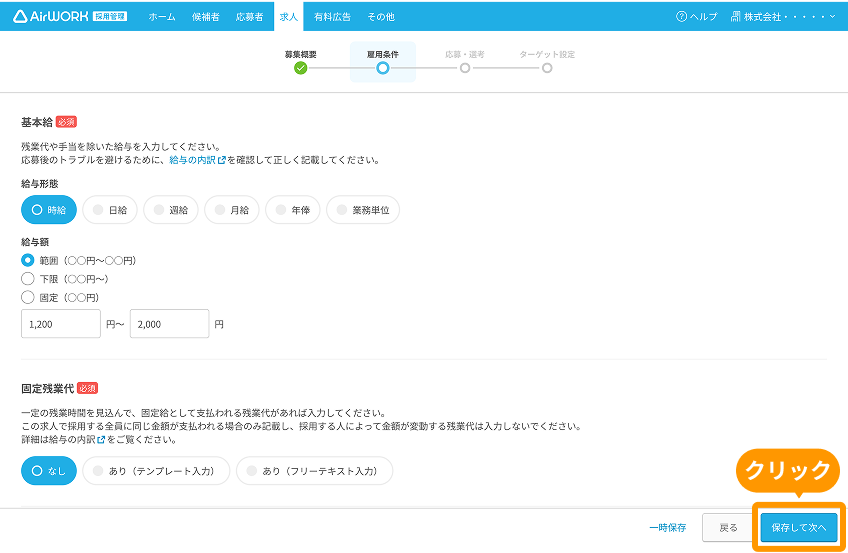Image resolution: width=848 pixels, height=553 pixels.
Task: Select なし for fixed overtime pay
Action: point(49,471)
